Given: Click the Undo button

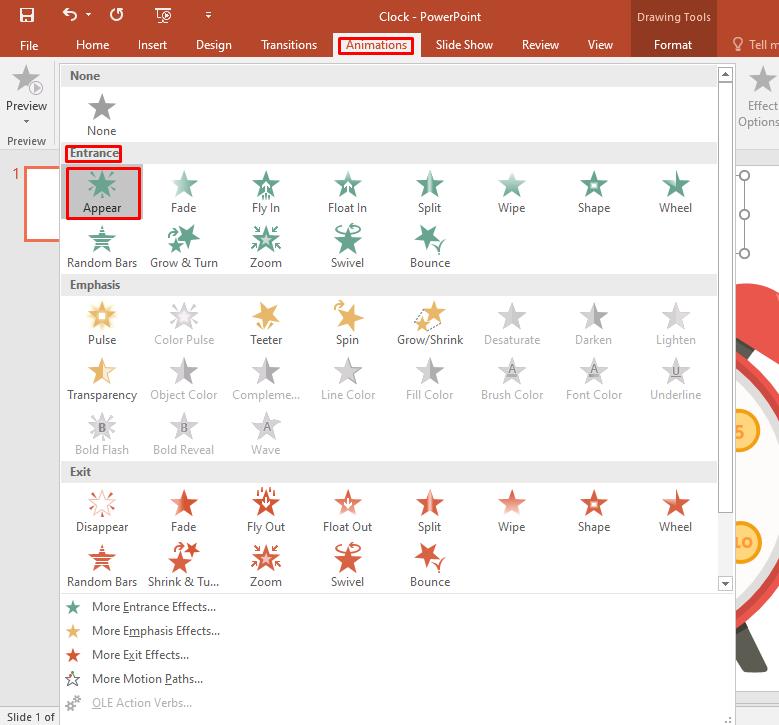Looking at the screenshot, I should [69, 15].
